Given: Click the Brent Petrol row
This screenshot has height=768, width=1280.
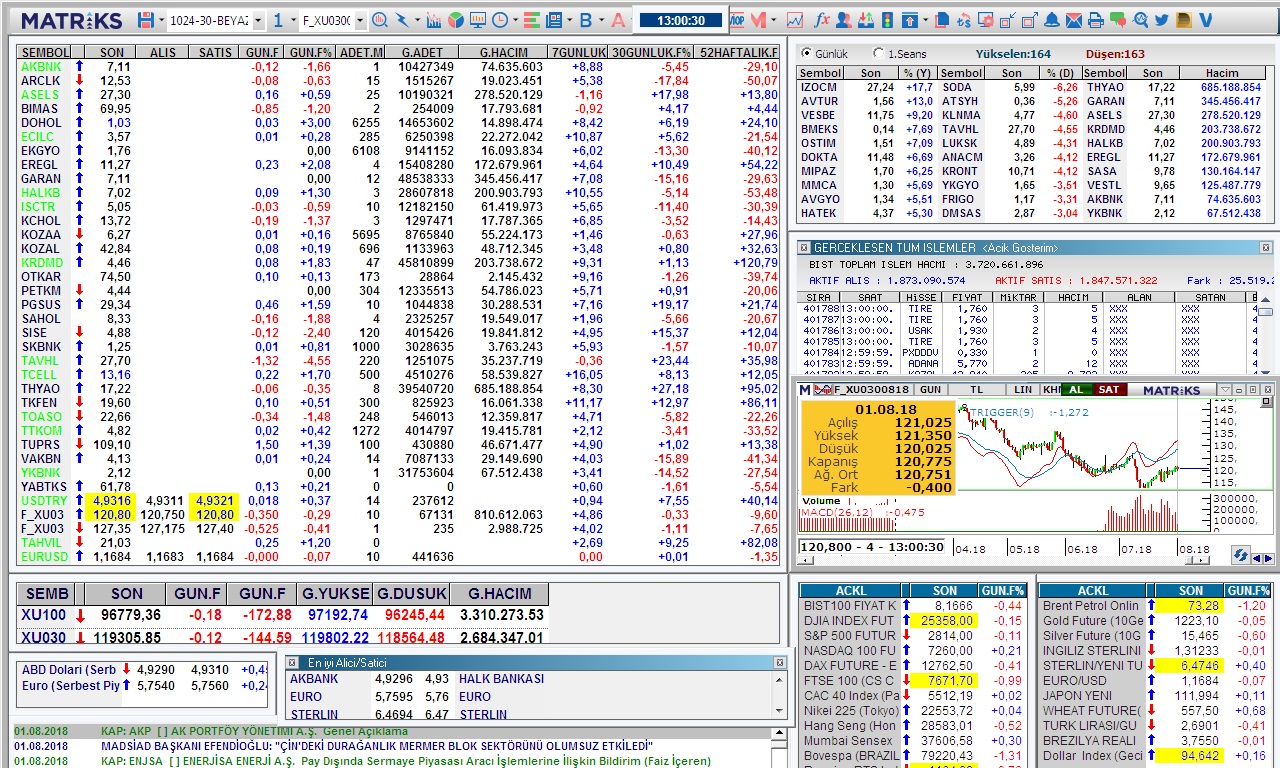Looking at the screenshot, I should coord(1155,606).
